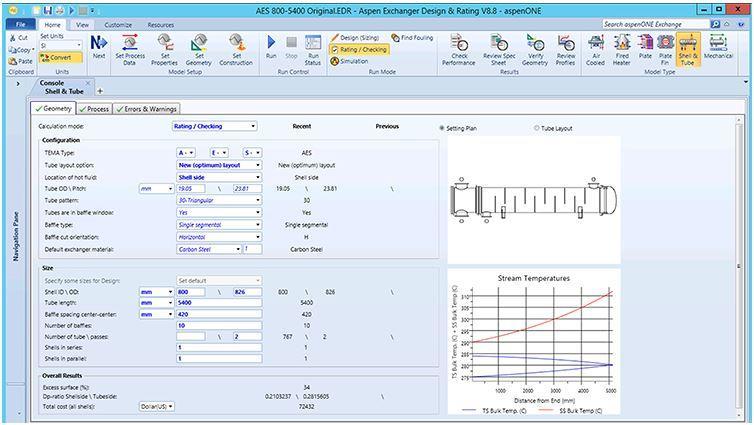754x425 pixels.
Task: Click the Convert units button
Action: click(x=61, y=58)
